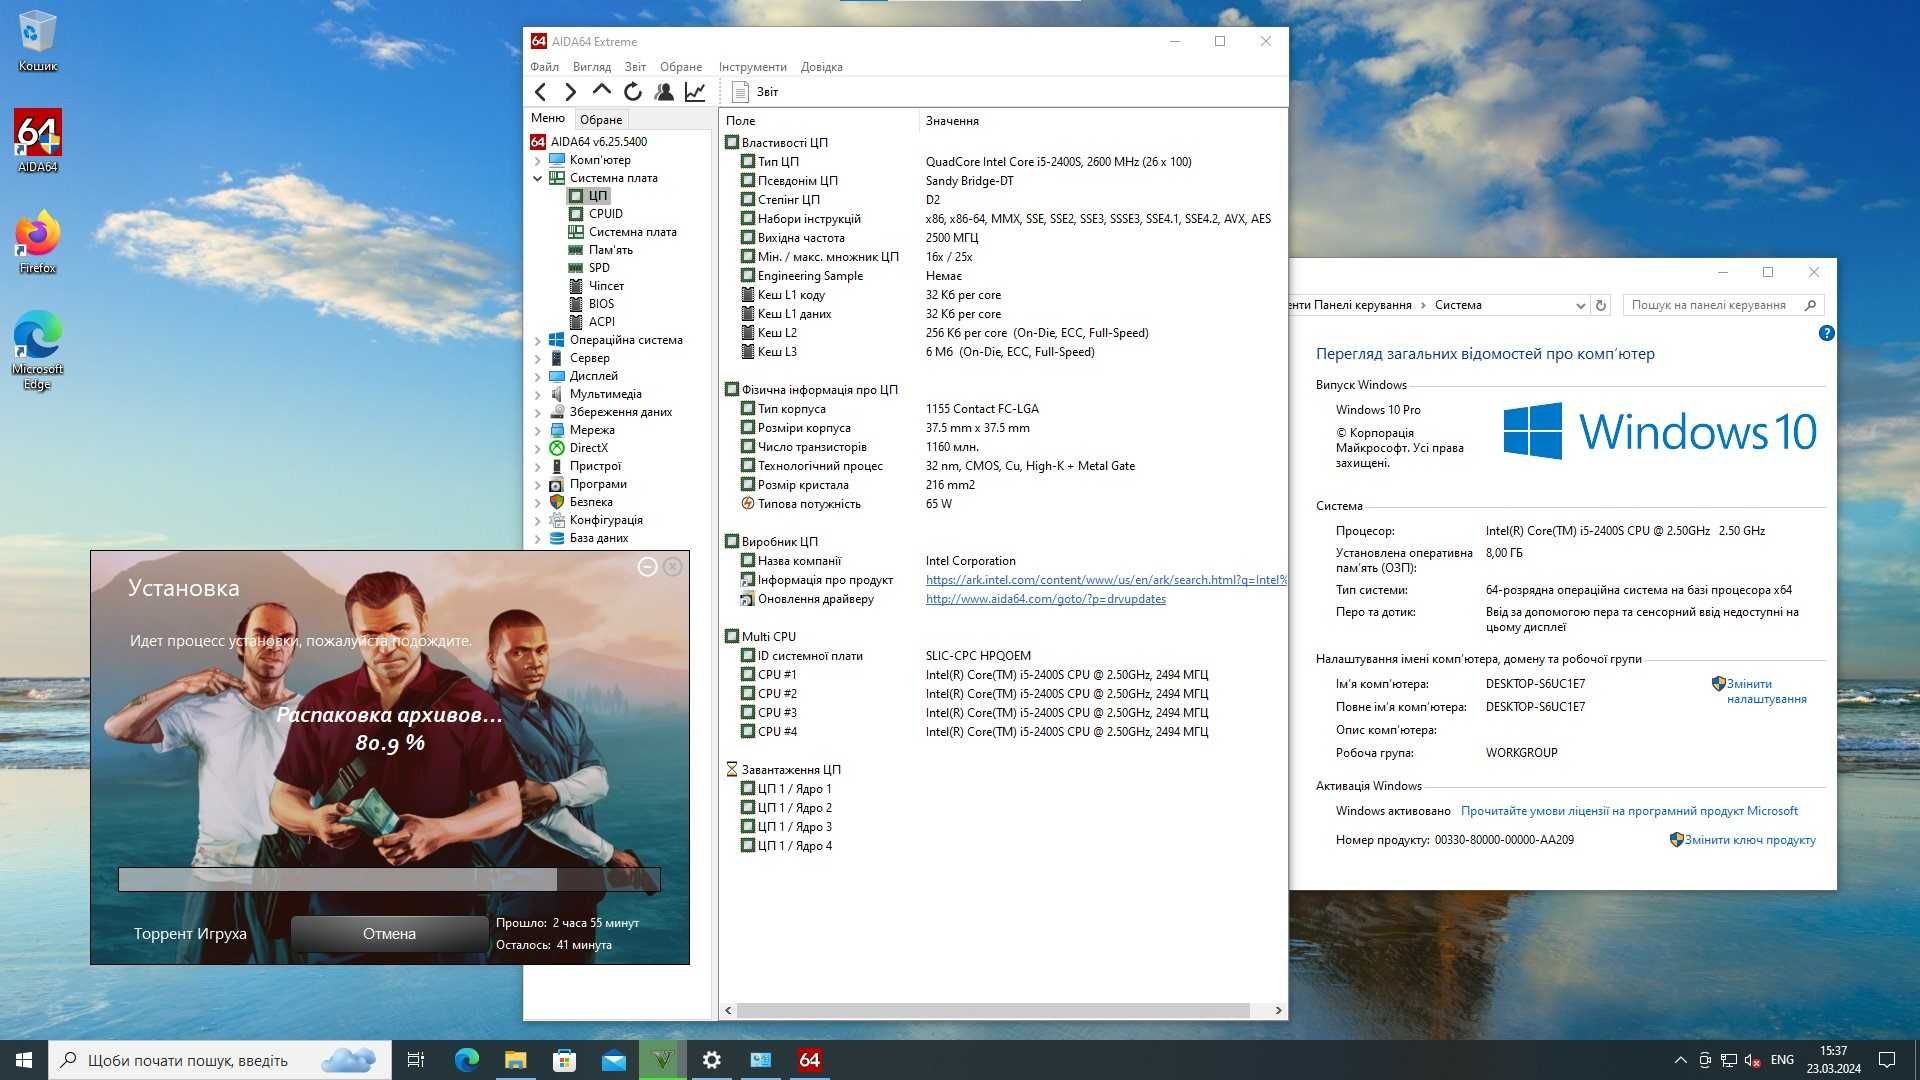The height and width of the screenshot is (1080, 1920).
Task: Expand the DirectX tree node
Action: coord(537,448)
